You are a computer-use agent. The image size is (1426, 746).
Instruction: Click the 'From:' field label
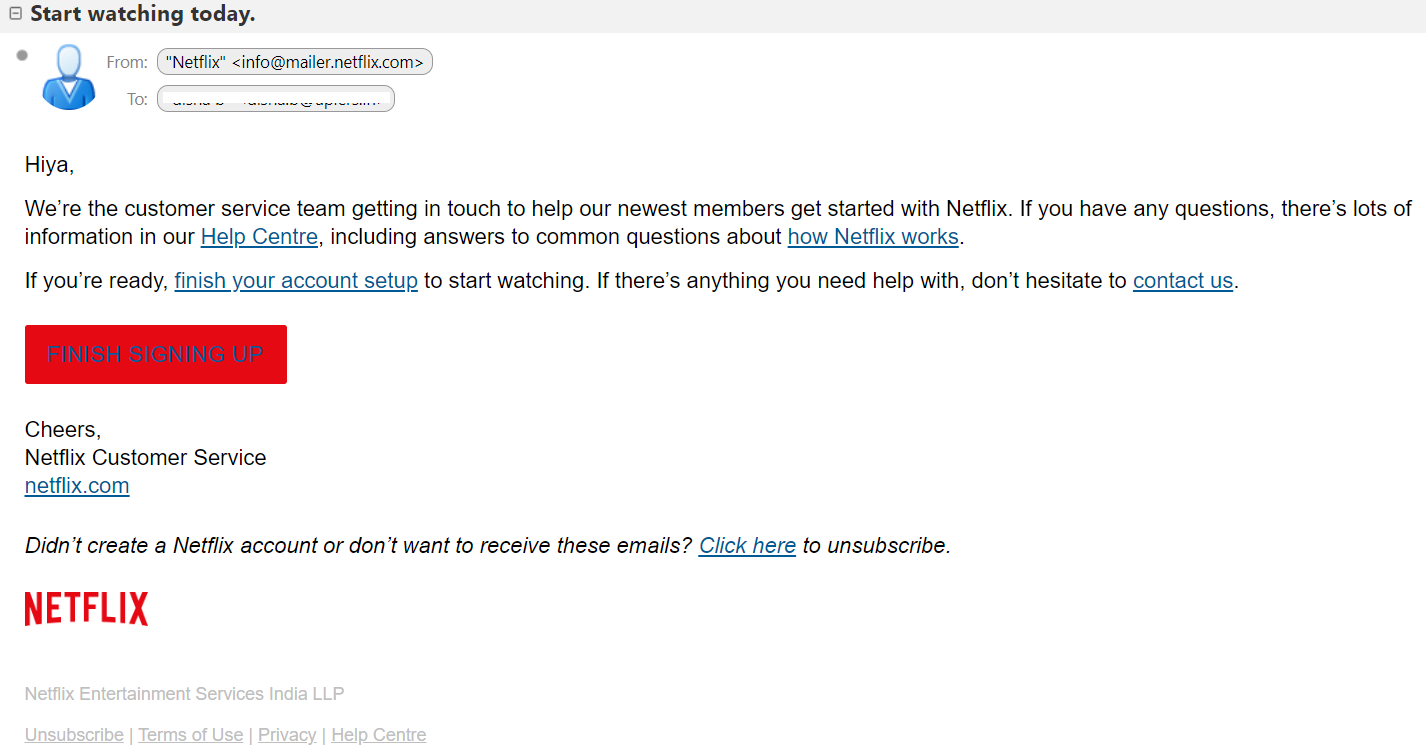(x=127, y=62)
